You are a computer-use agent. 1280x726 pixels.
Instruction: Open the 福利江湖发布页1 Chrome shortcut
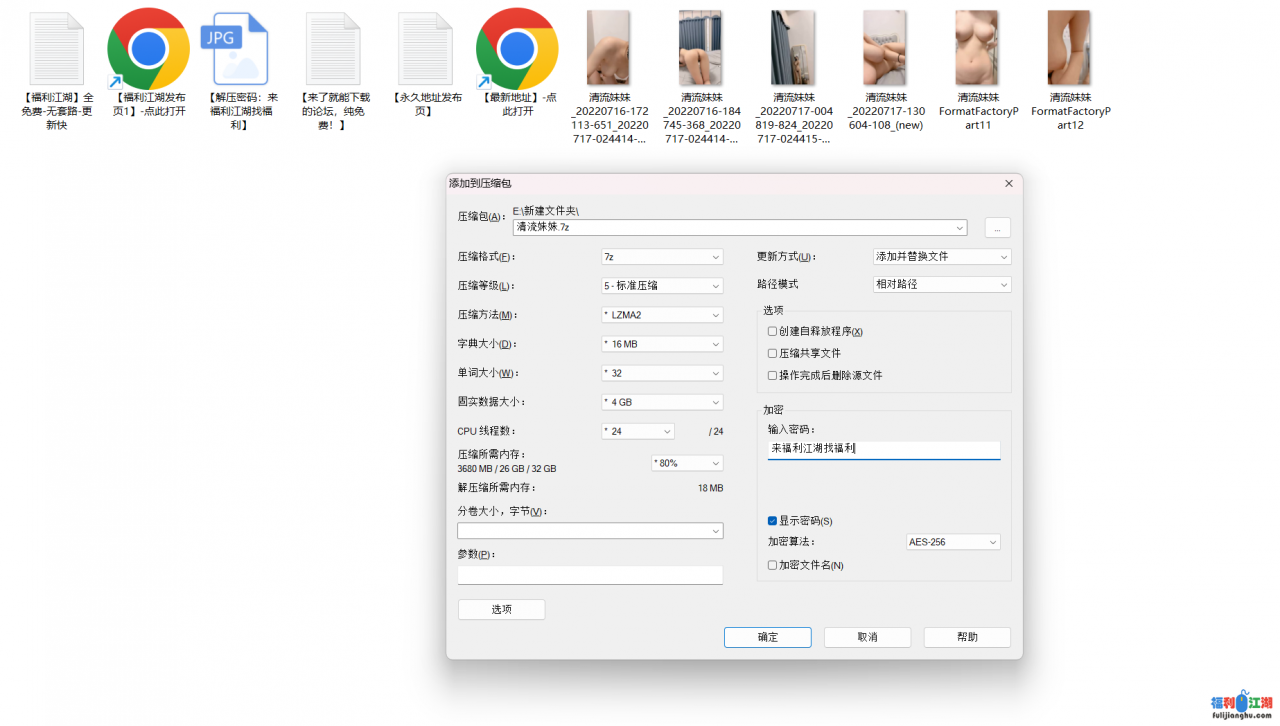point(148,49)
